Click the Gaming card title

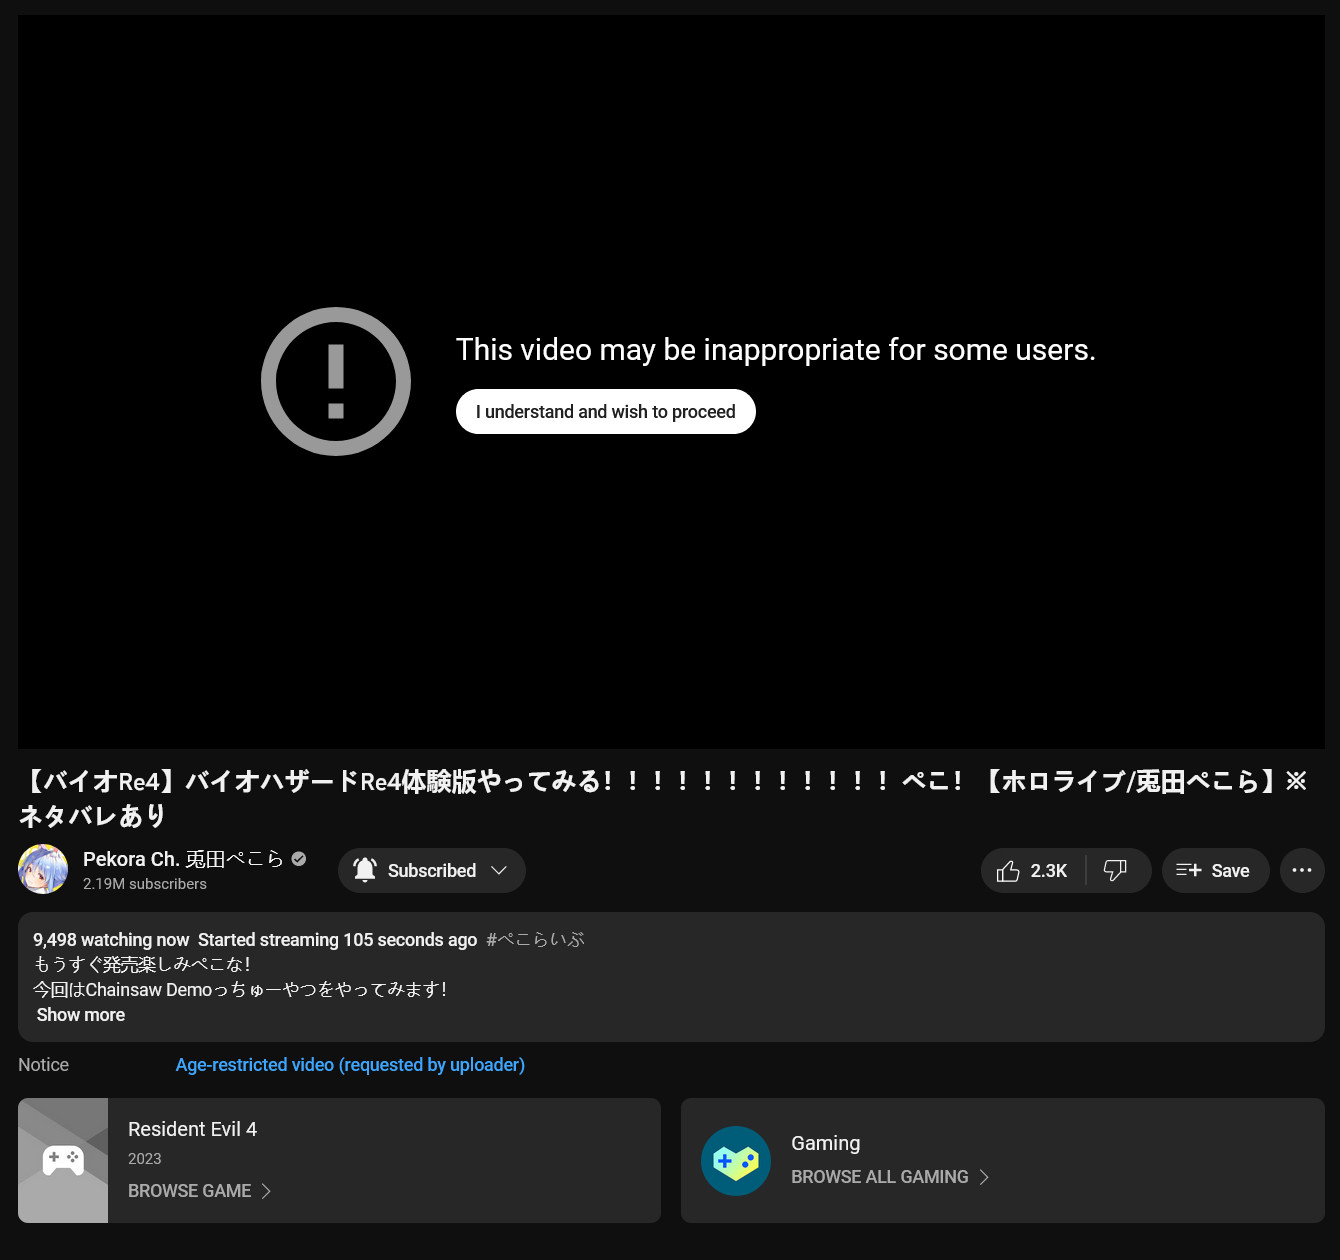pyautogui.click(x=825, y=1143)
